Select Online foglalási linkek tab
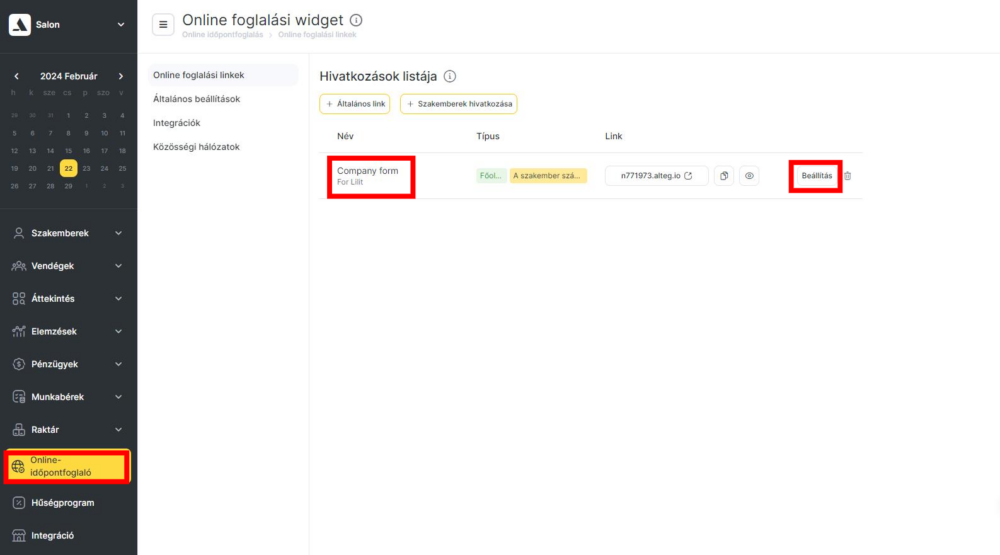The image size is (1000, 555). click(x=223, y=75)
